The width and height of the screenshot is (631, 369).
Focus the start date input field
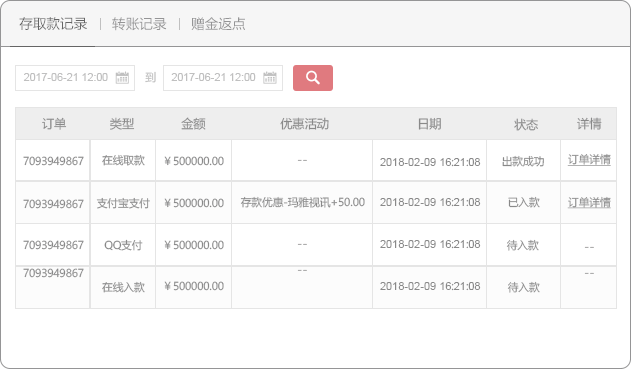click(x=75, y=78)
